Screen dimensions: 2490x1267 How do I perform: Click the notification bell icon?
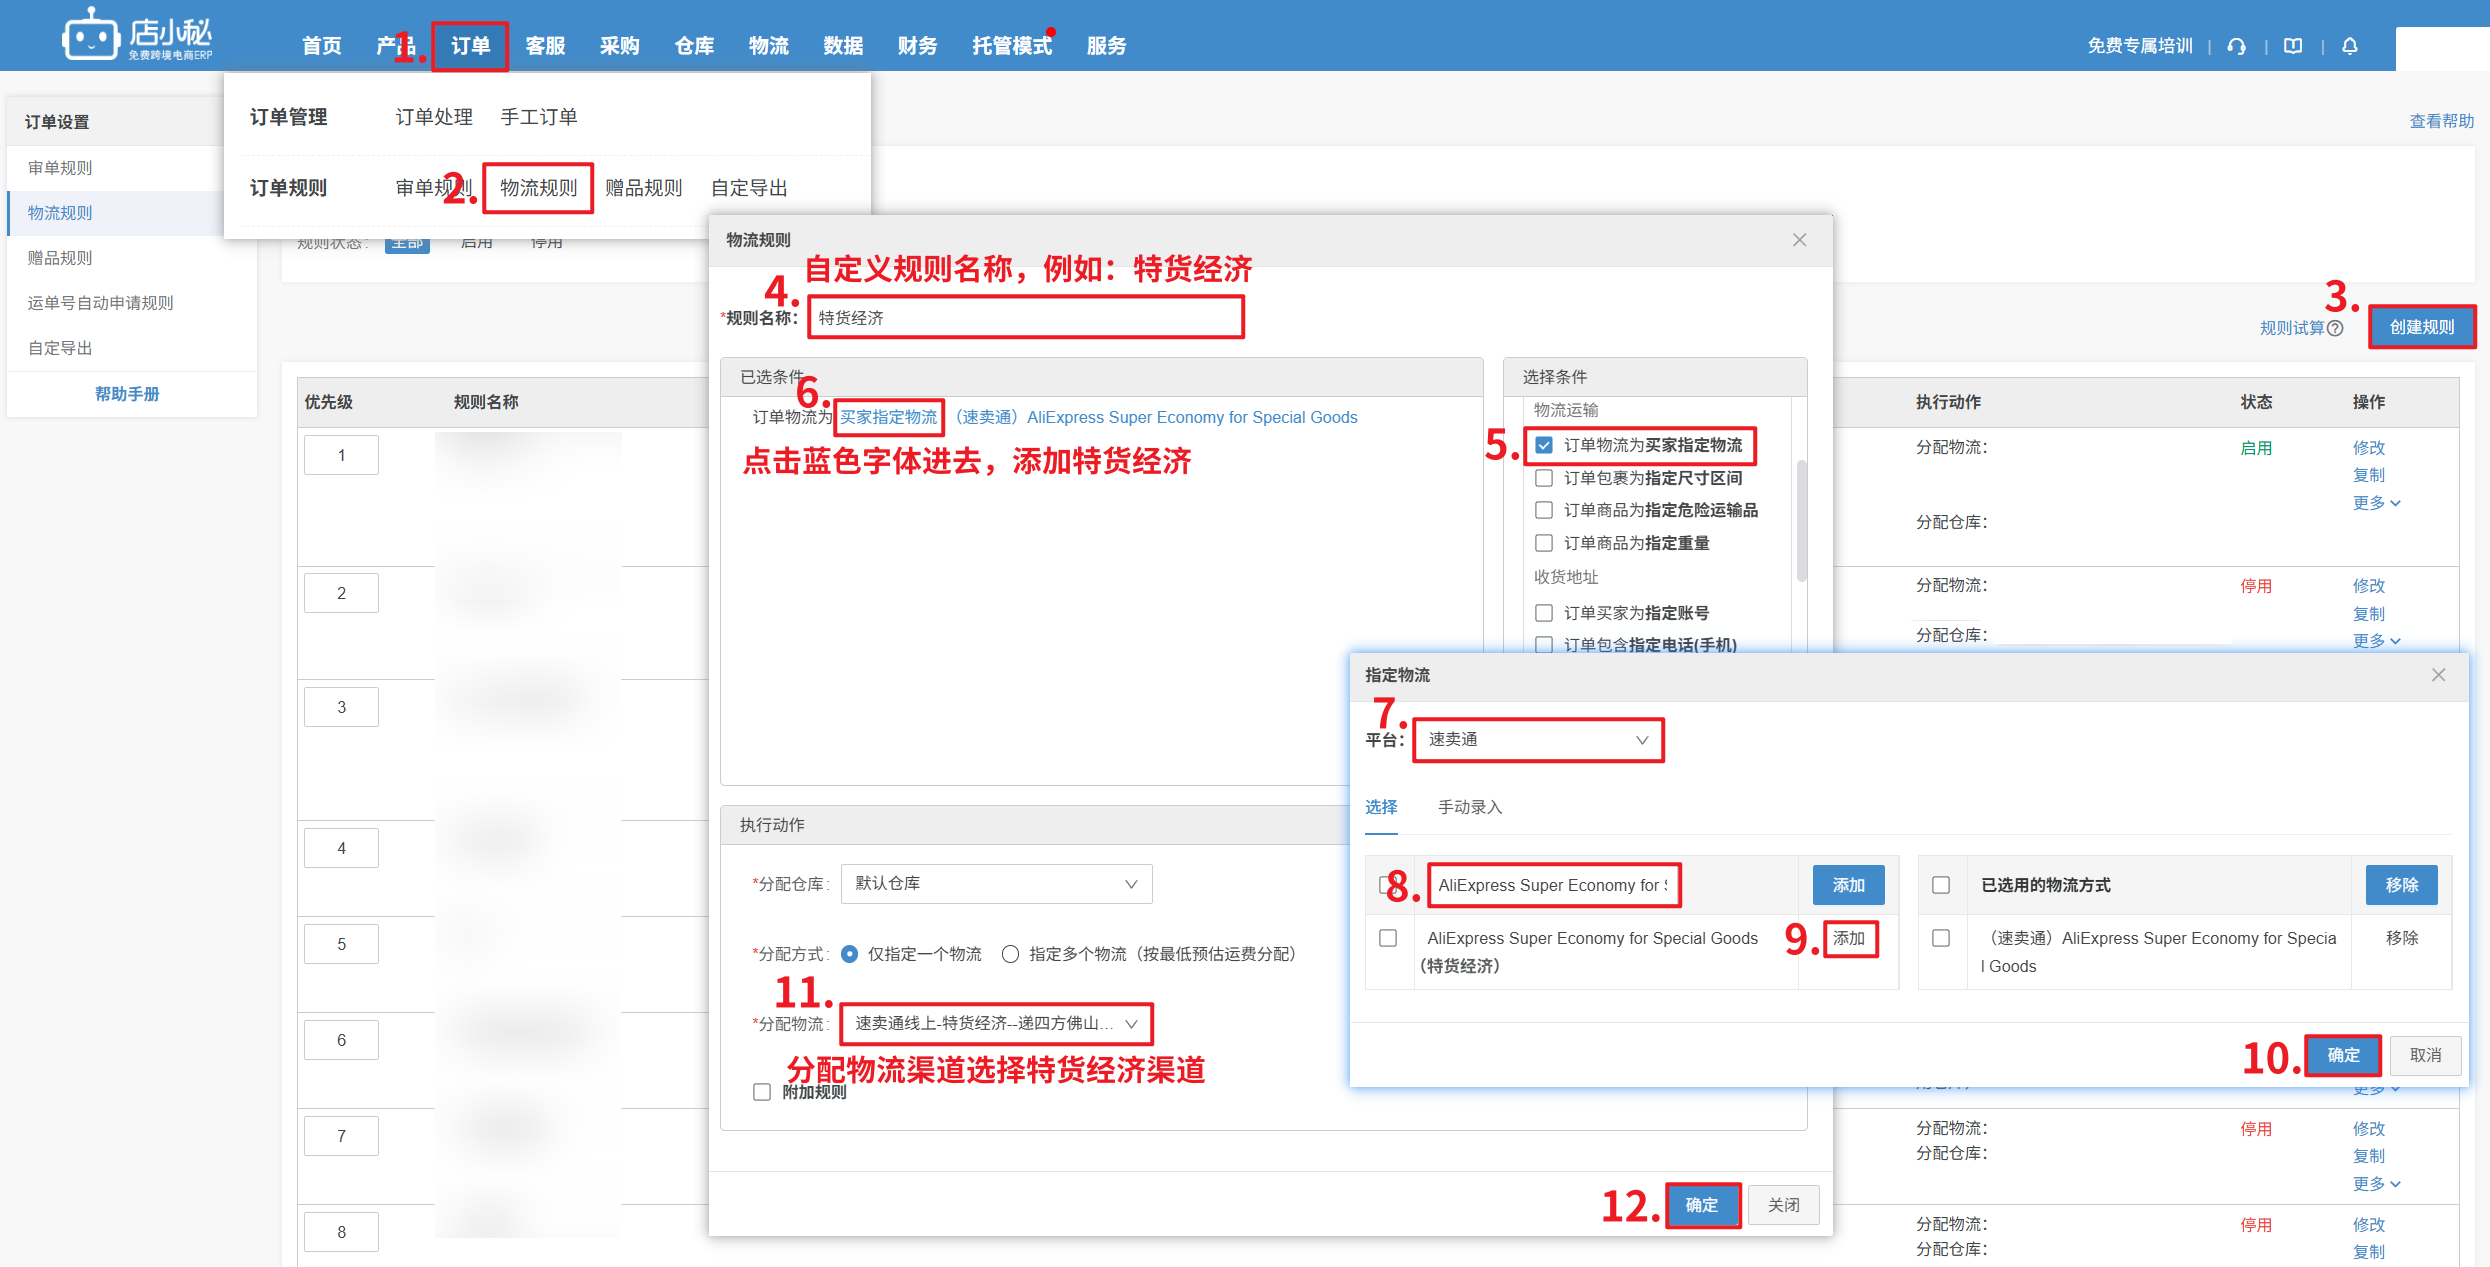pos(2350,46)
